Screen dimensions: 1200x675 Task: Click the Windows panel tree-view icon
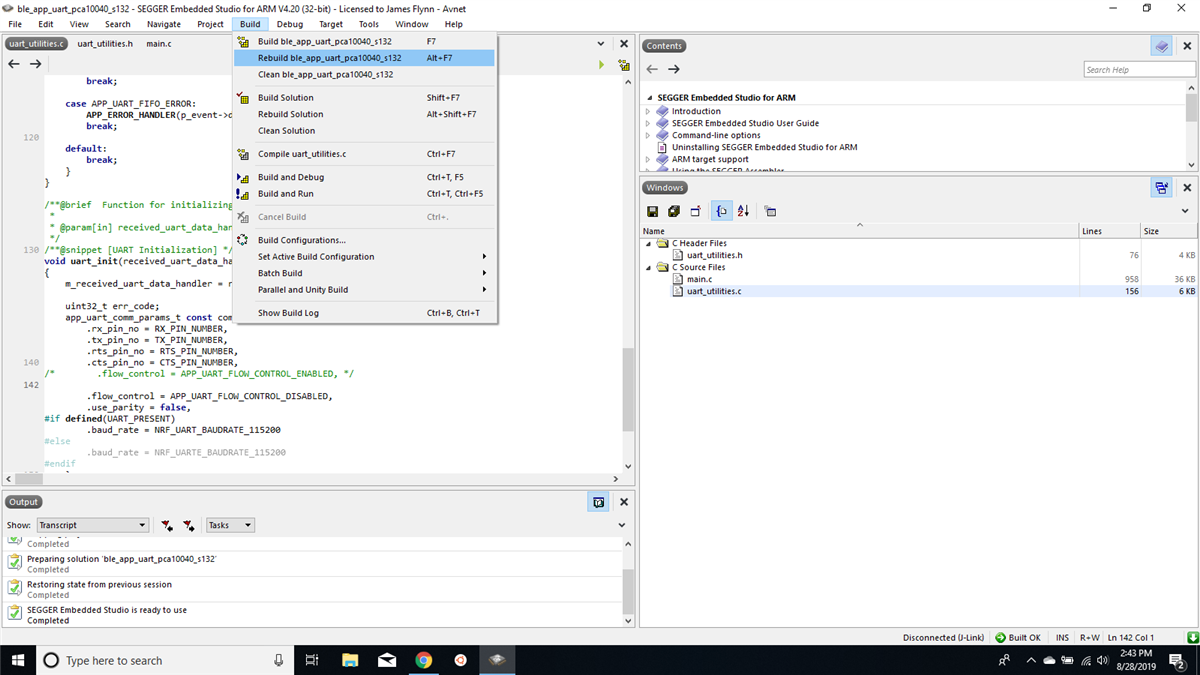pyautogui.click(x=1161, y=187)
